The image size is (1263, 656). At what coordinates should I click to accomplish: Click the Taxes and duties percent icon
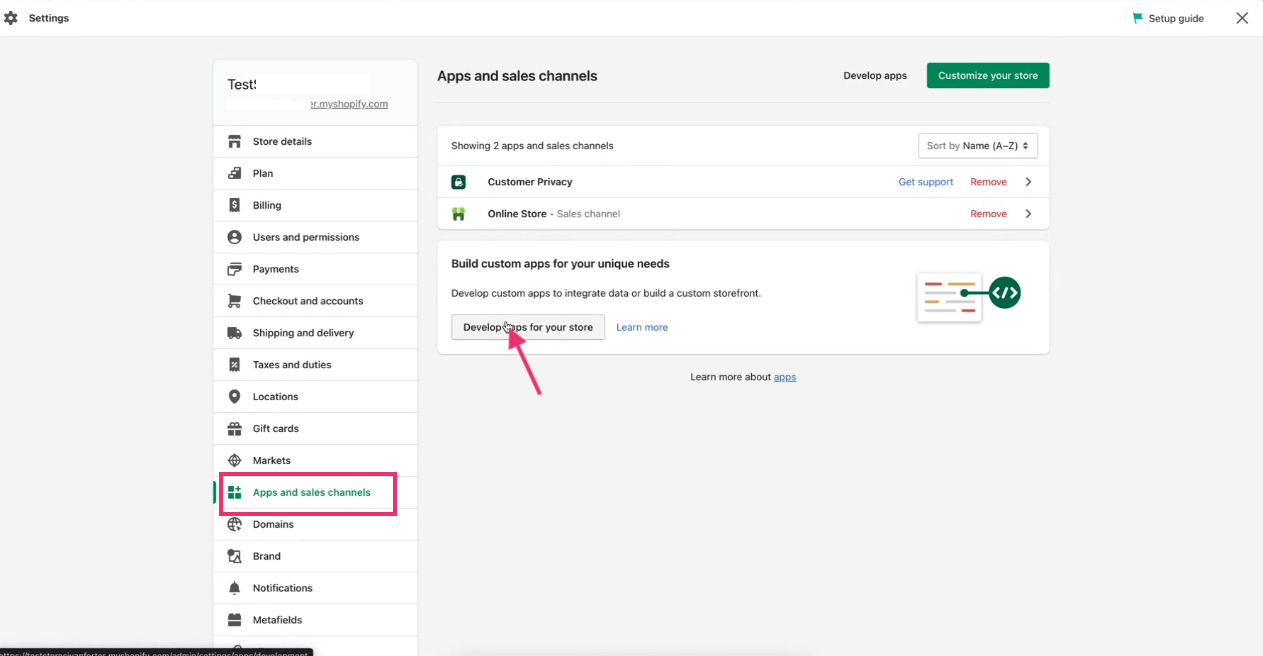click(234, 365)
